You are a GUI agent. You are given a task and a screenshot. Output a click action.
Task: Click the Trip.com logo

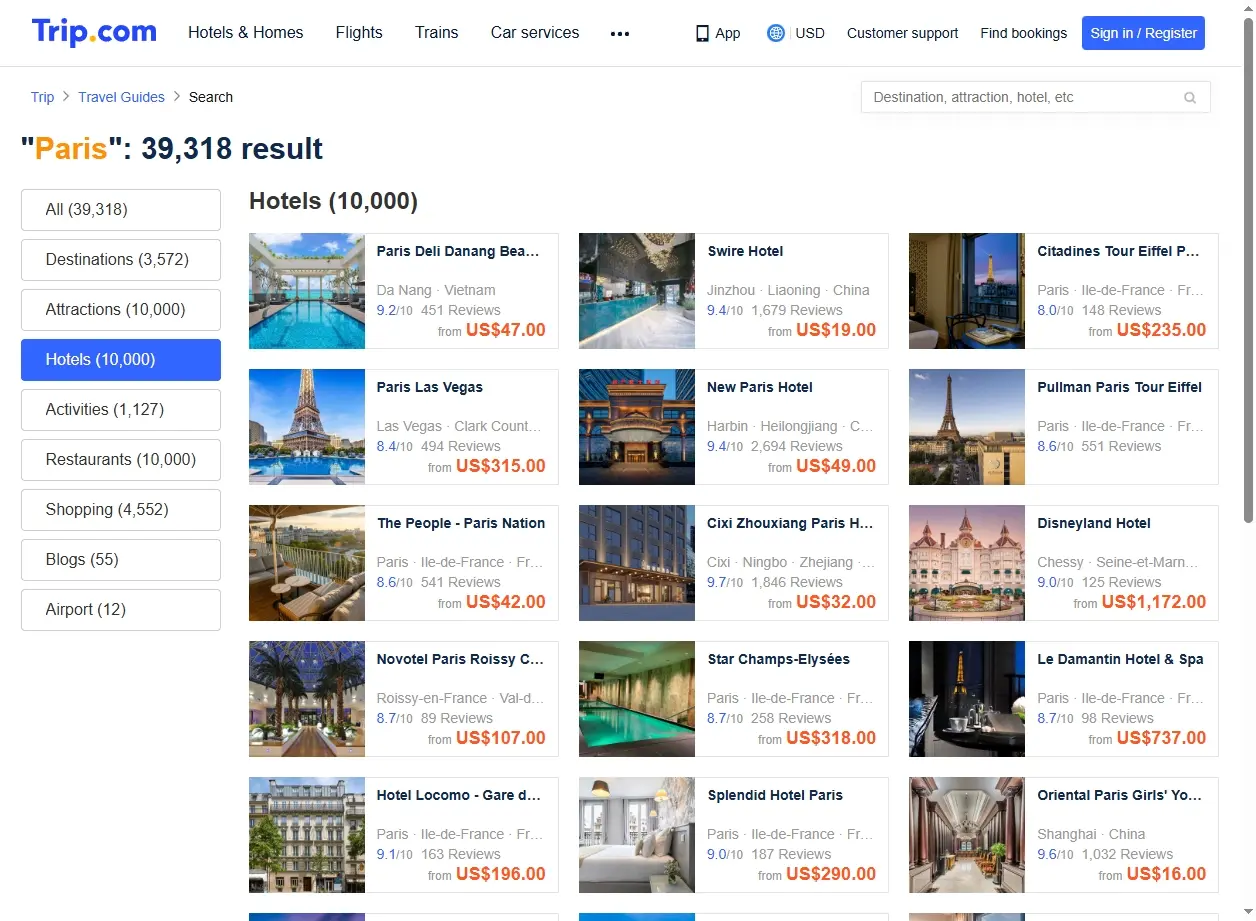coord(94,32)
